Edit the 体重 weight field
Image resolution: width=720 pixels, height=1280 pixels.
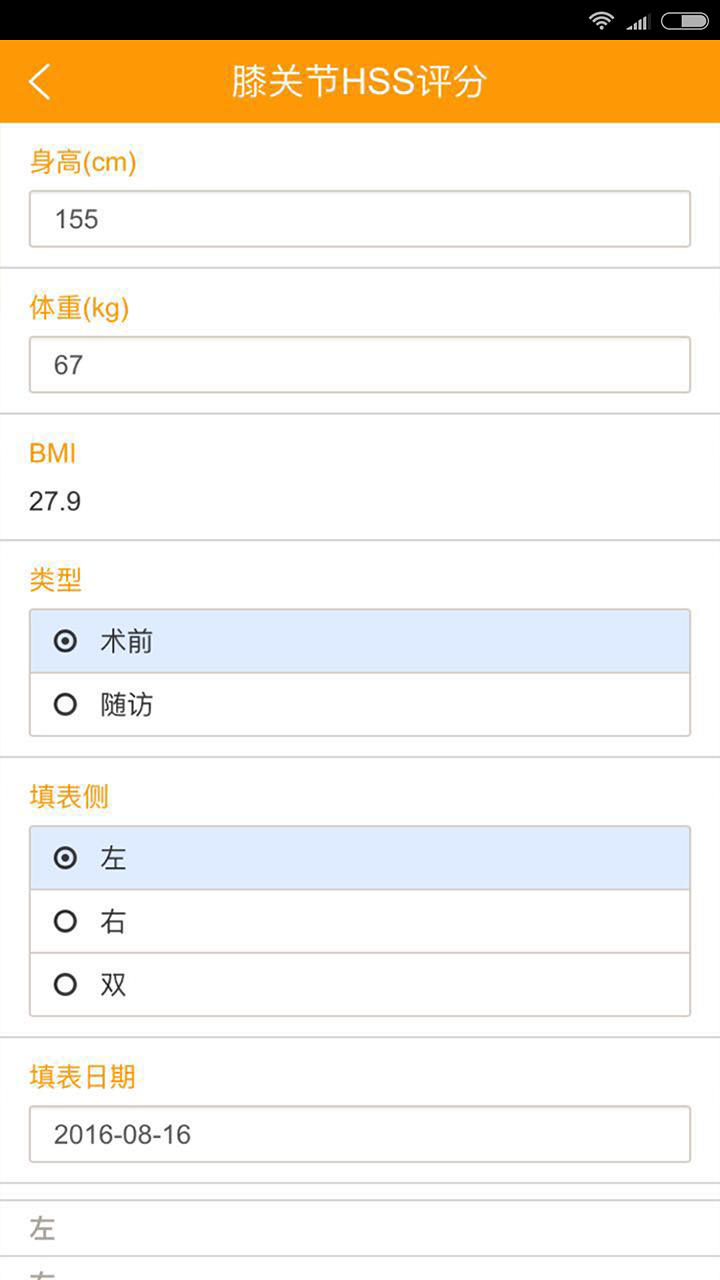[x=360, y=365]
